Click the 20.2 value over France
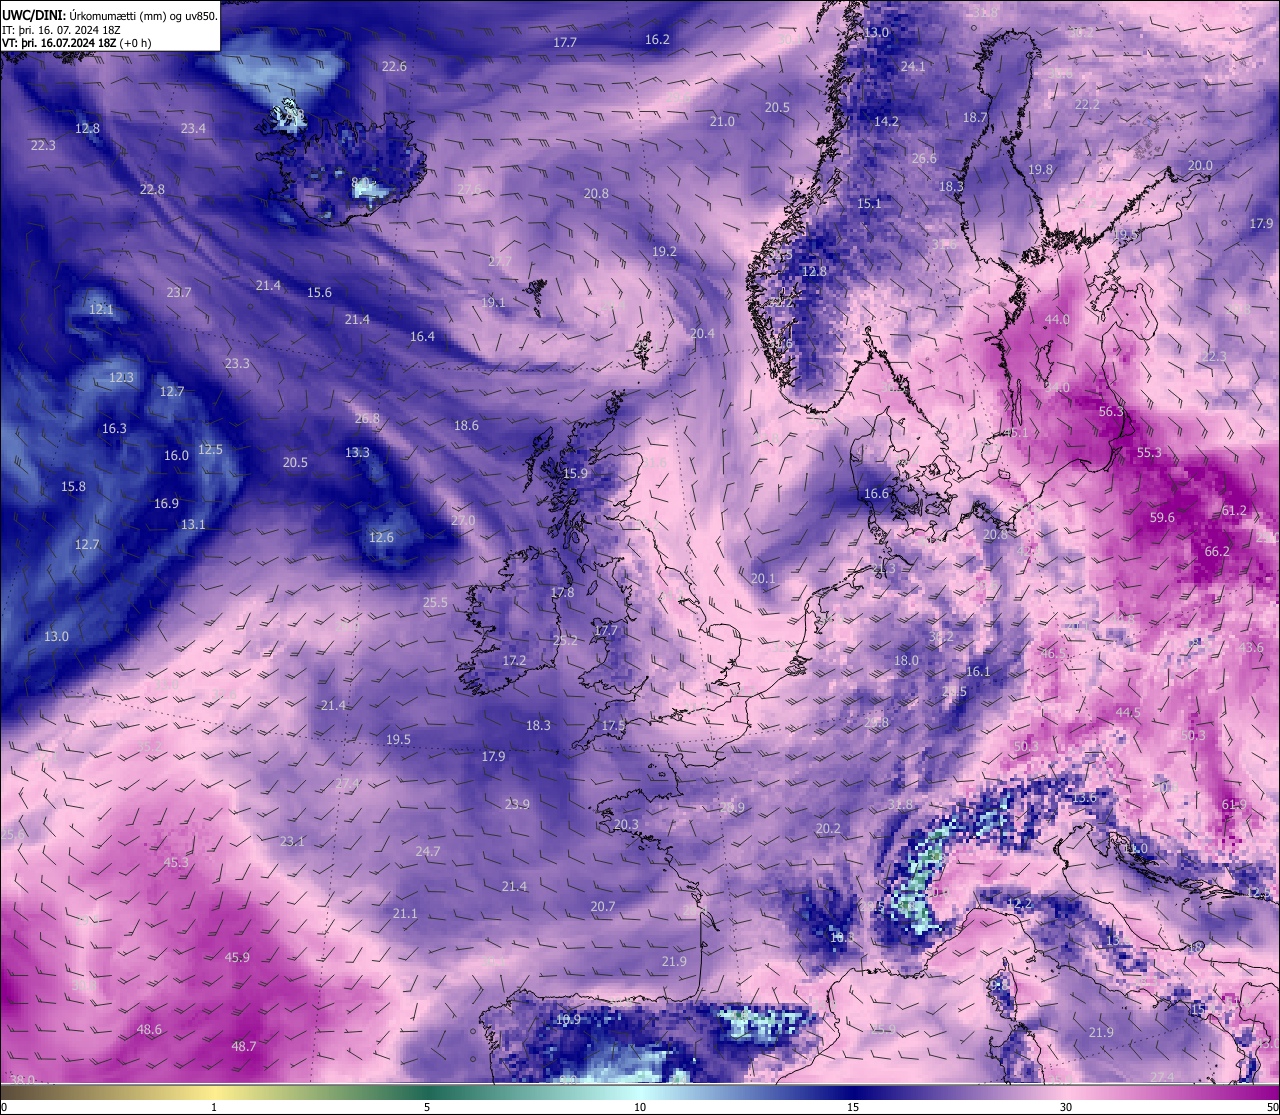 tap(828, 828)
